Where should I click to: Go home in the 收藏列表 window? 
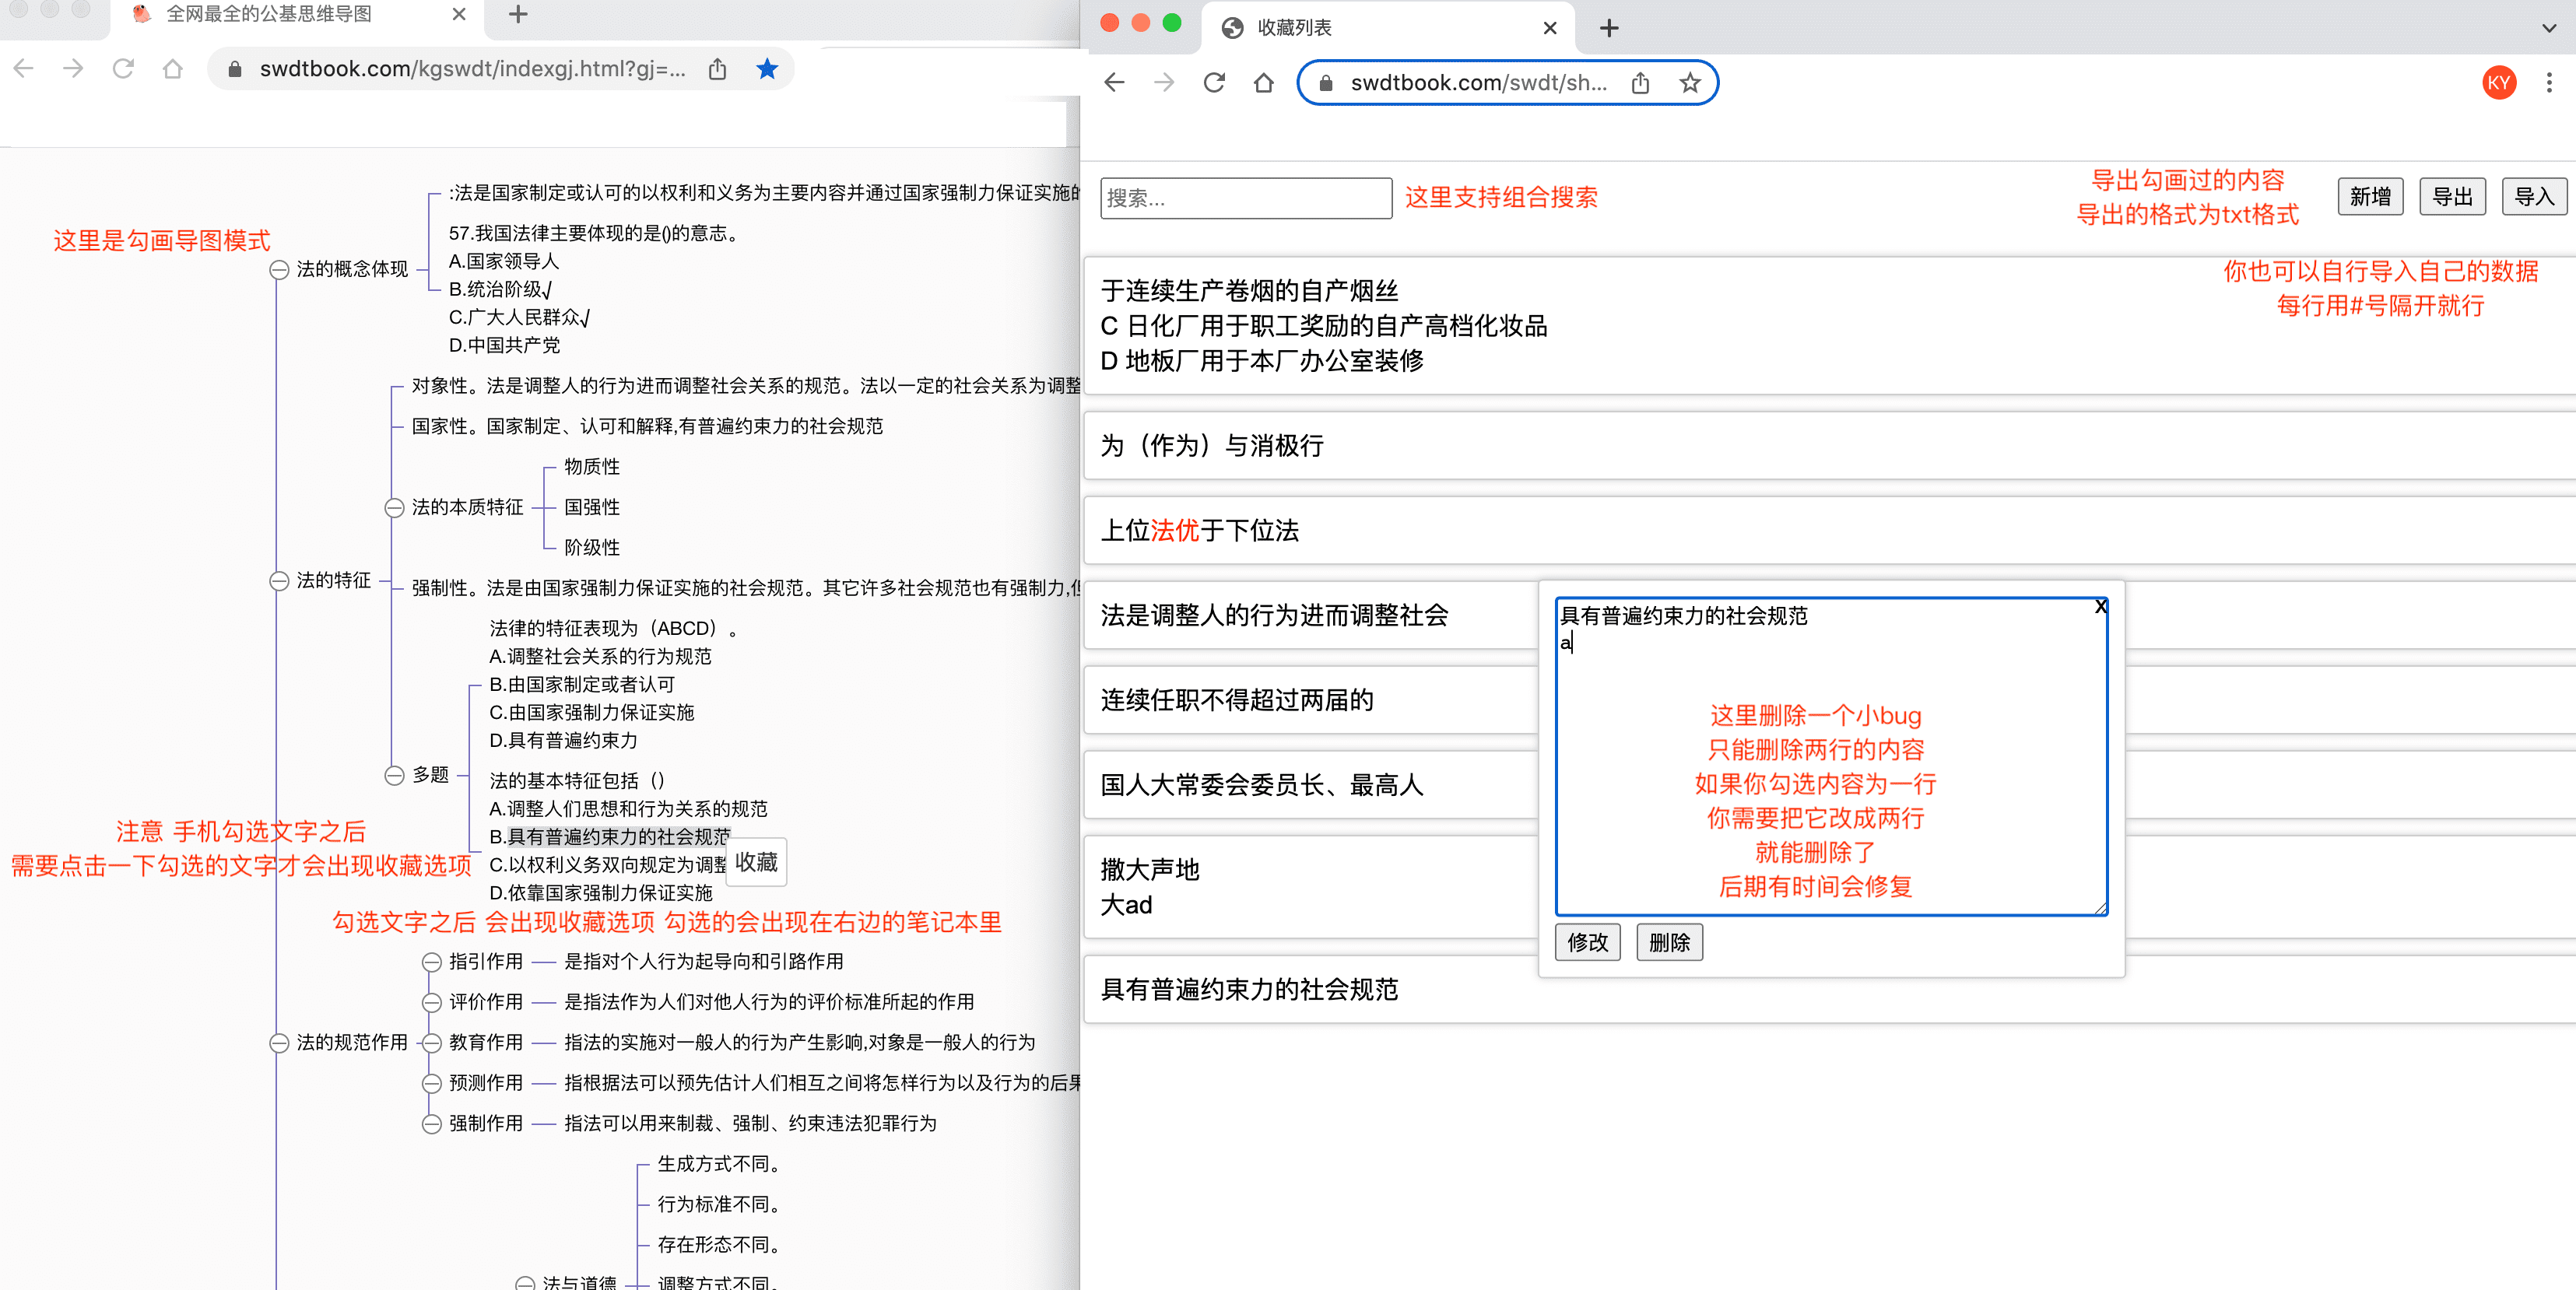pos(1264,82)
